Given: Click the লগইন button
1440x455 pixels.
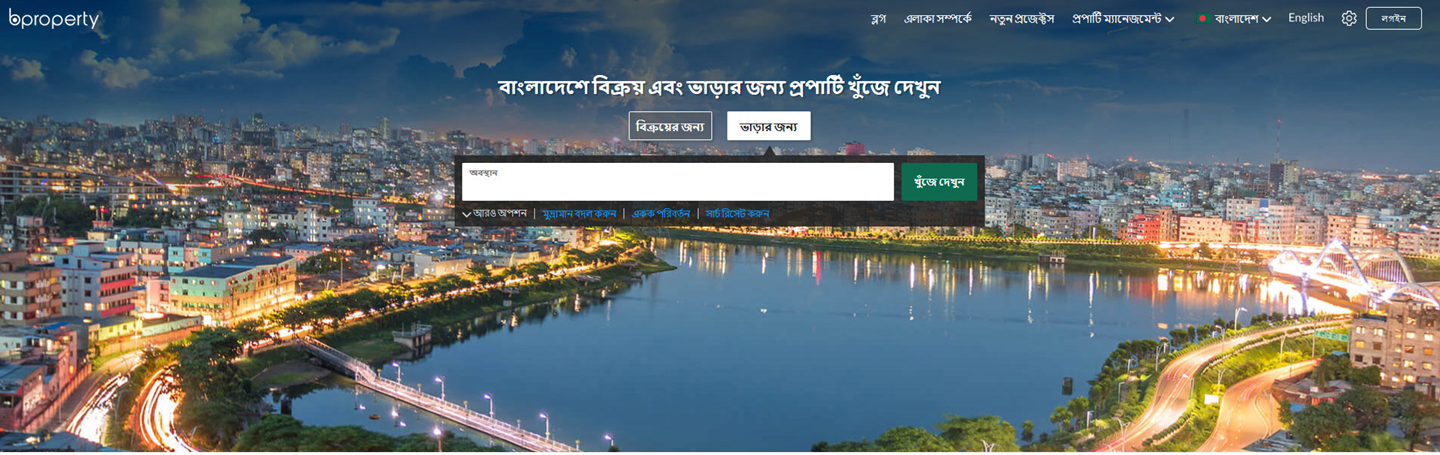Looking at the screenshot, I should [1393, 18].
